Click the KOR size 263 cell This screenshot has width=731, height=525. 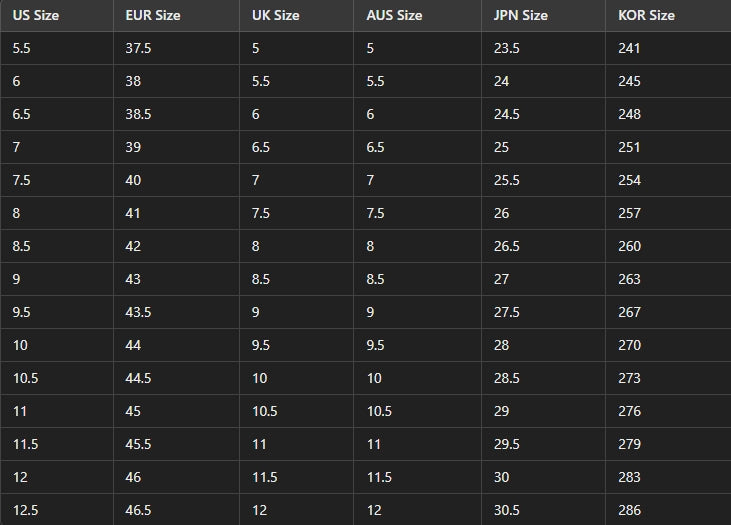pyautogui.click(x=629, y=279)
